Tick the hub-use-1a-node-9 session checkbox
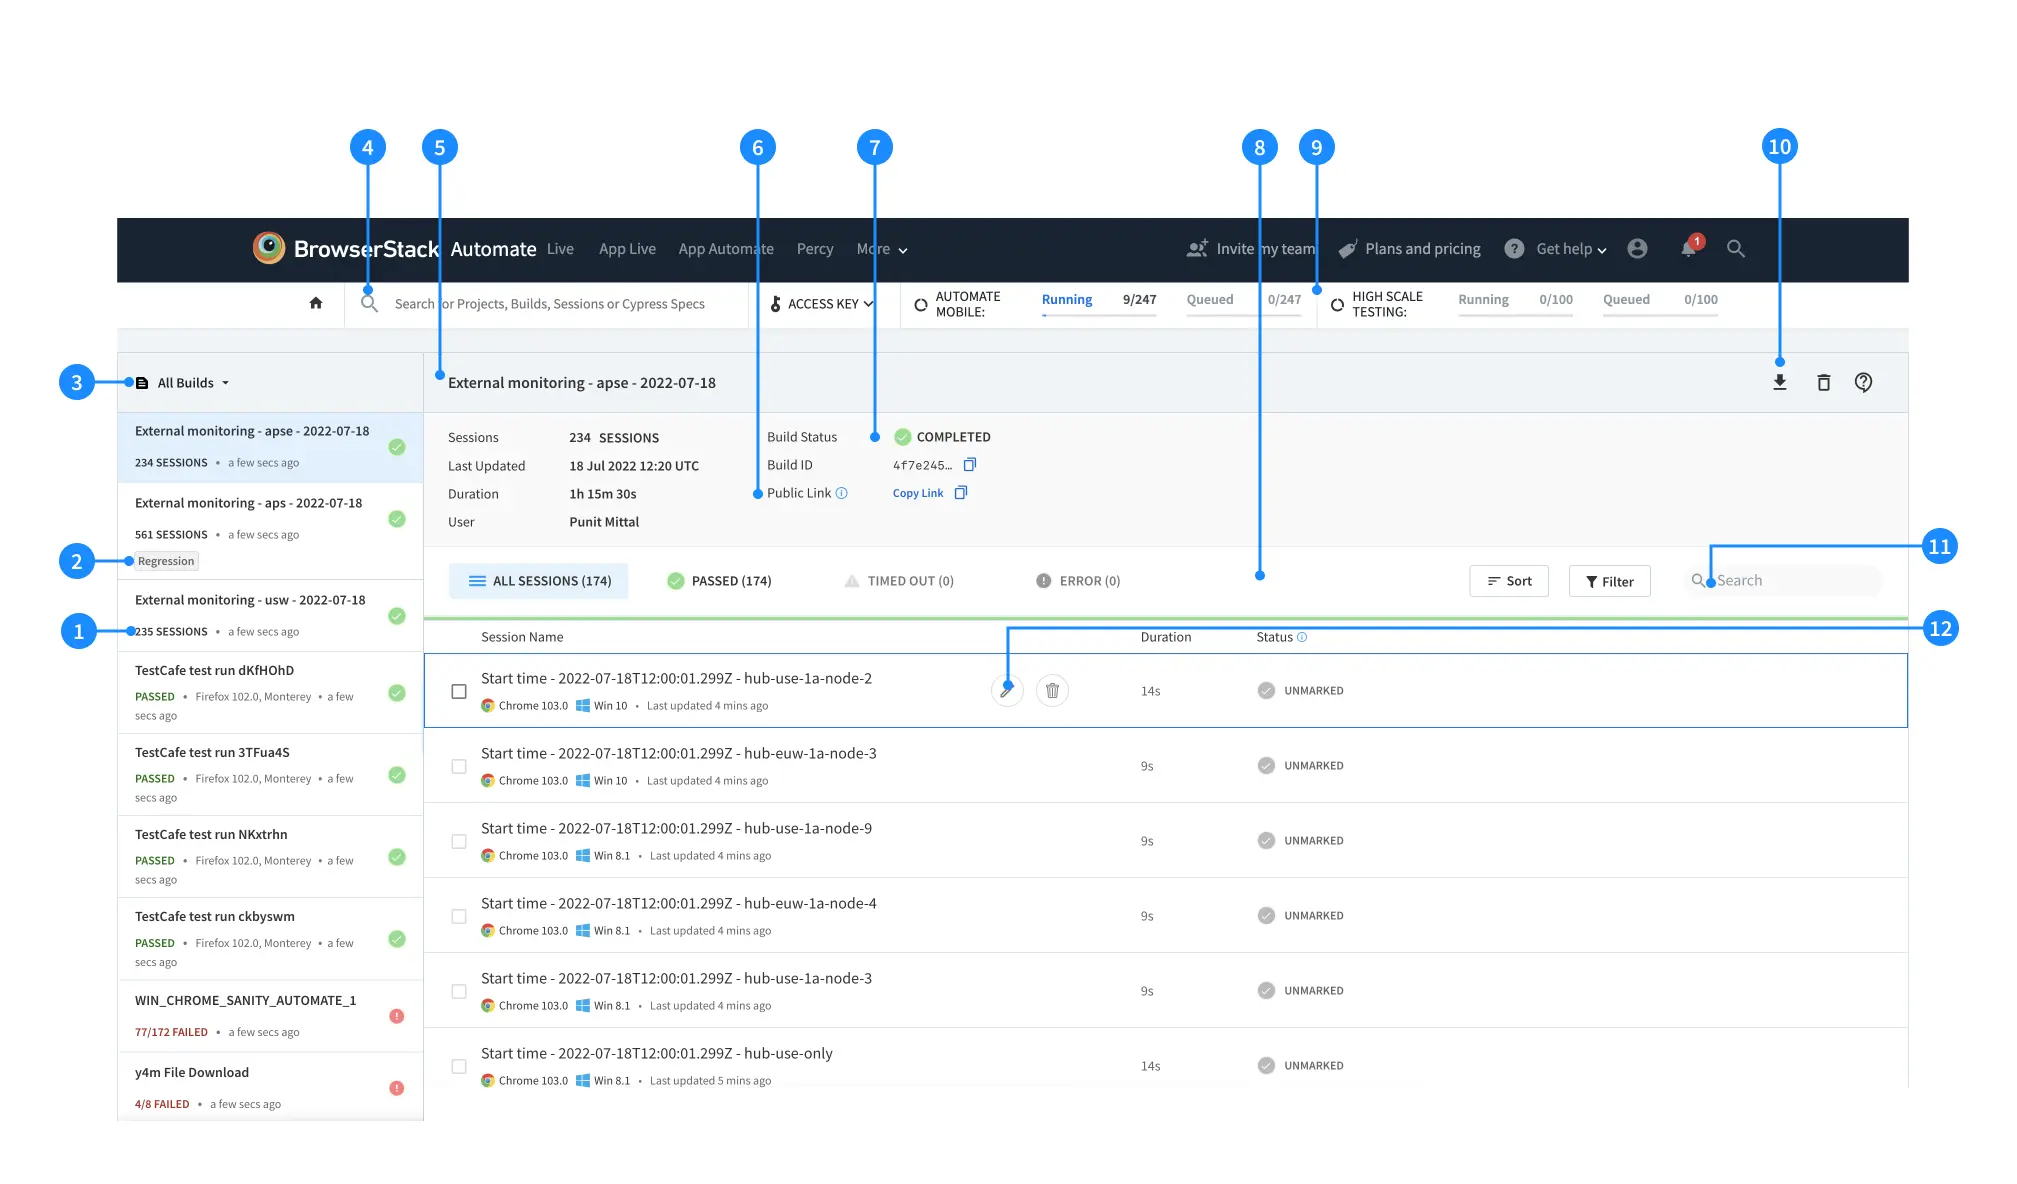 tap(459, 841)
